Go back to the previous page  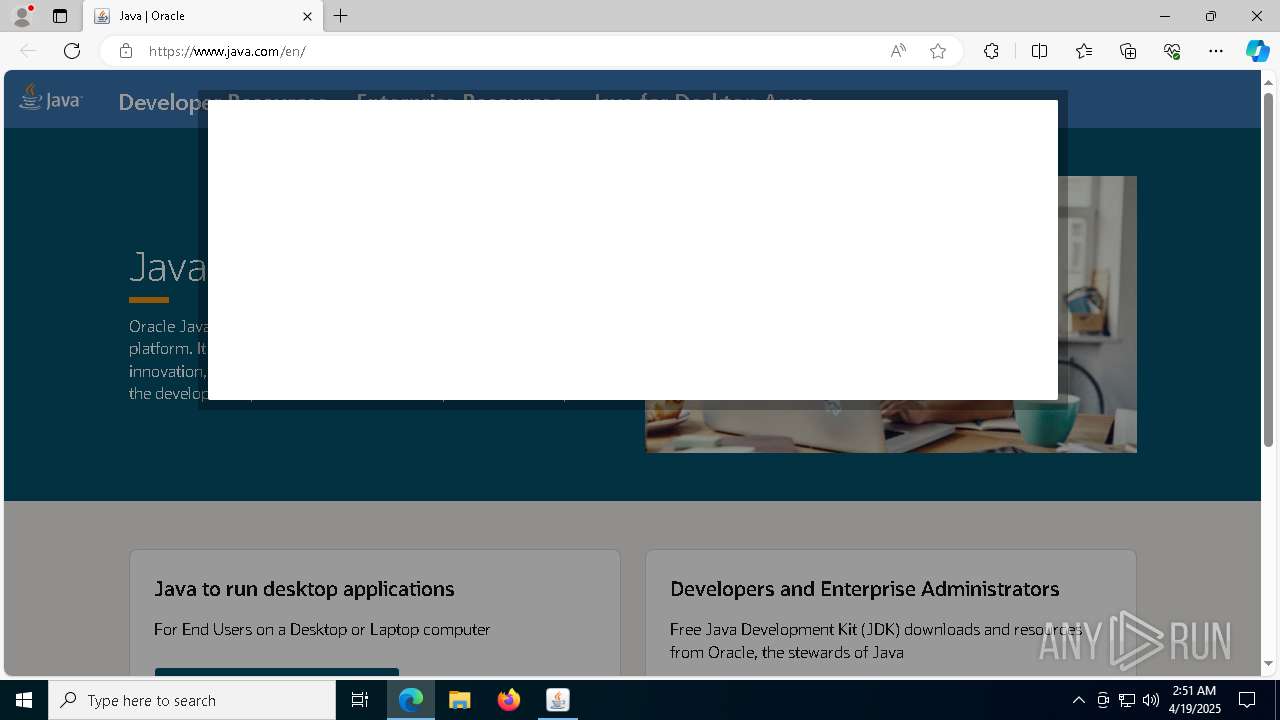(x=28, y=51)
